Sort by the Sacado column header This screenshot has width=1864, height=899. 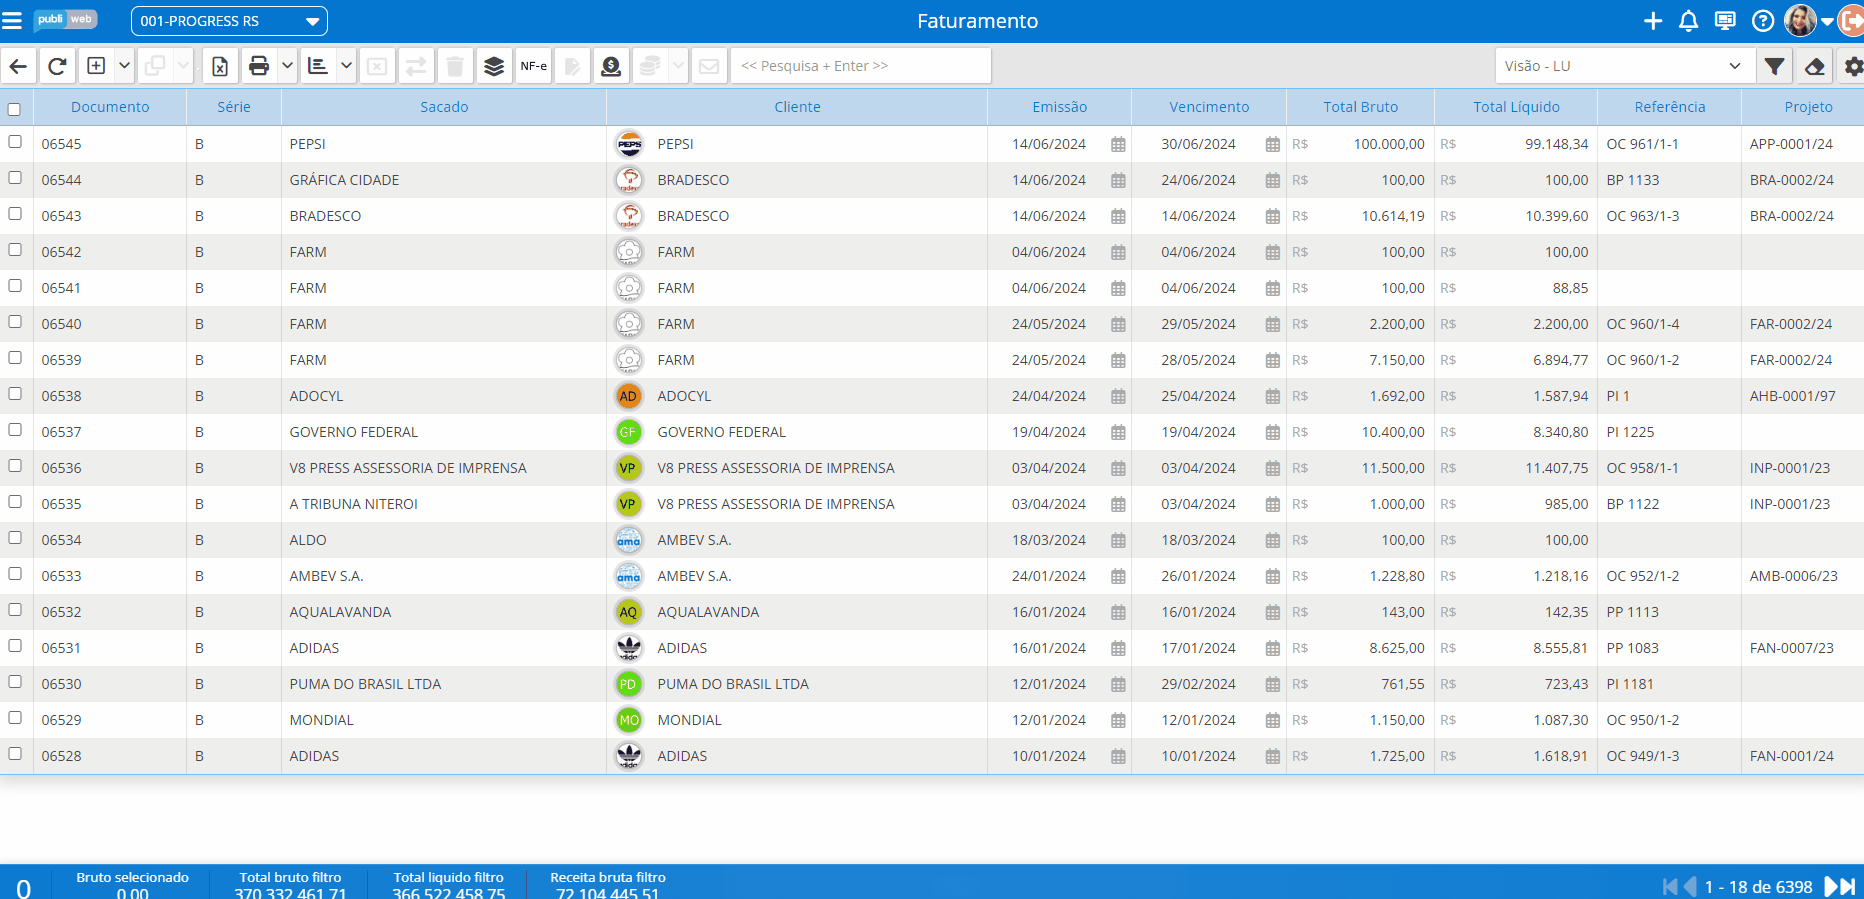pyautogui.click(x=444, y=107)
